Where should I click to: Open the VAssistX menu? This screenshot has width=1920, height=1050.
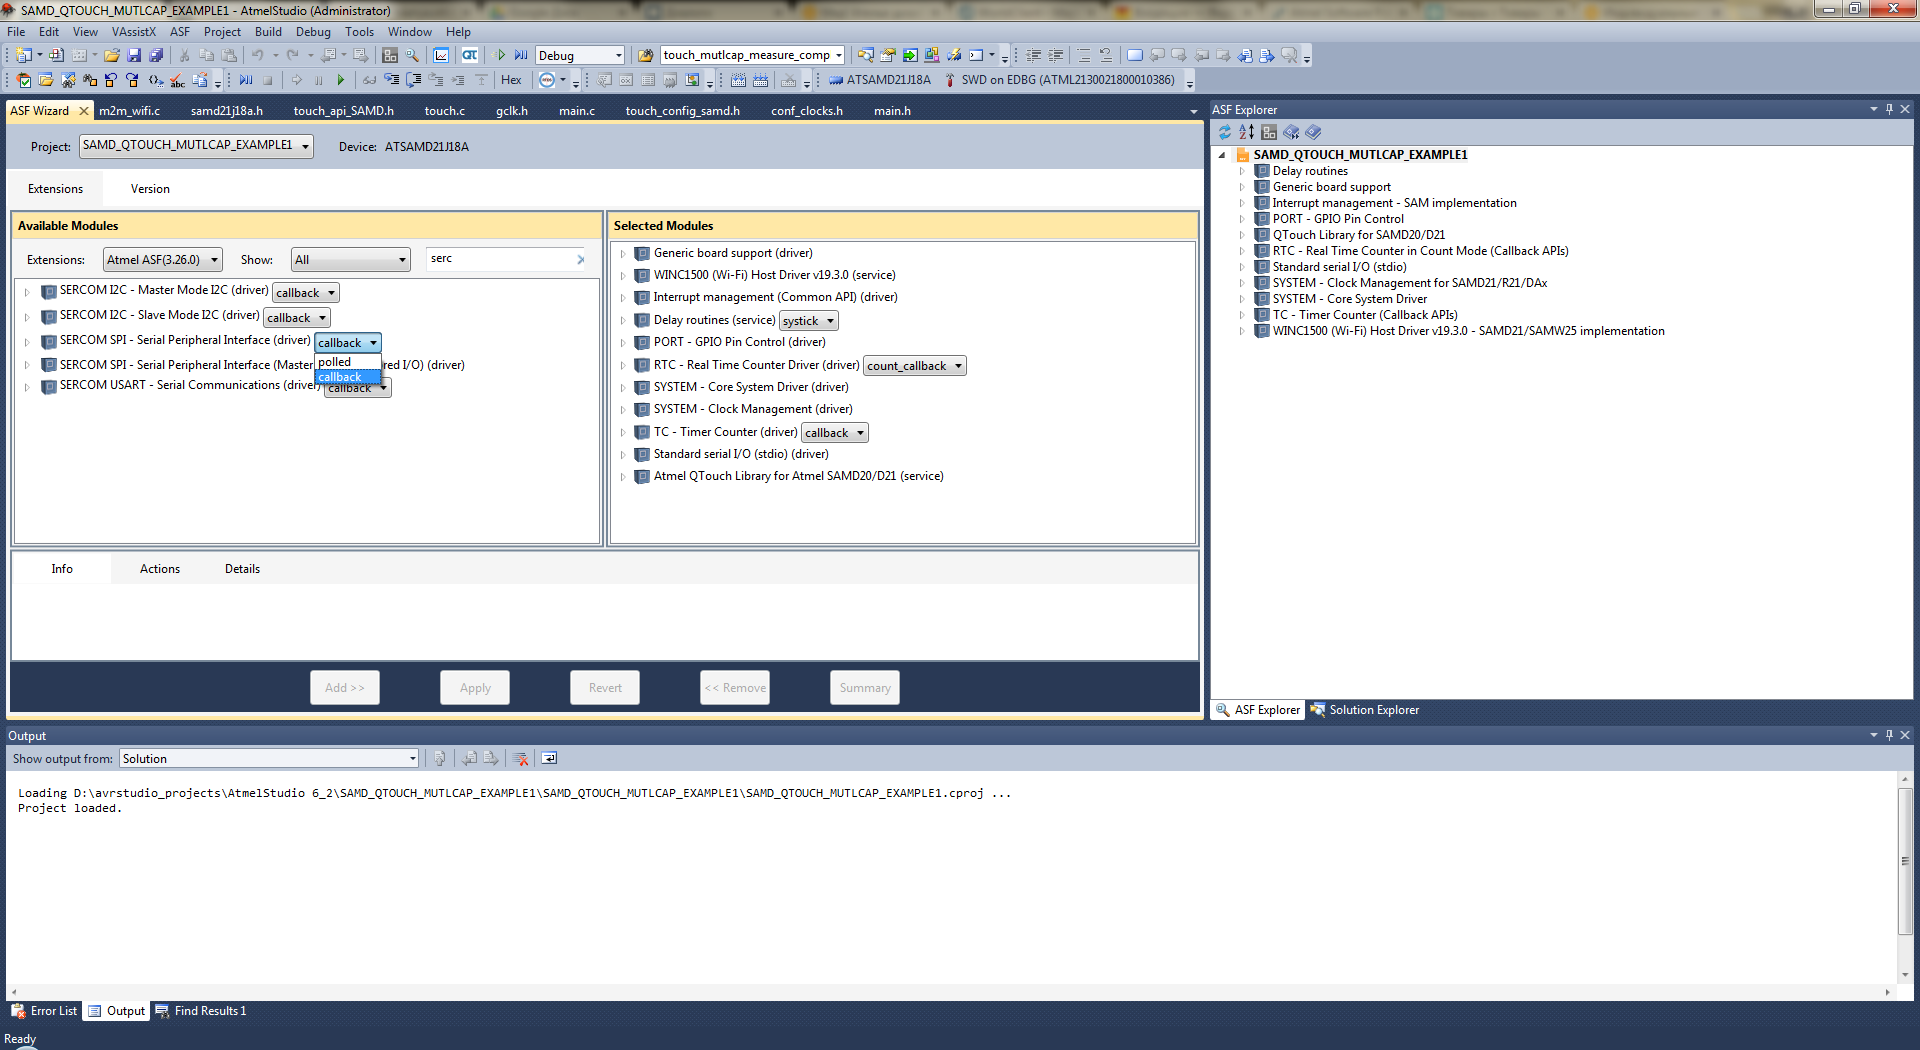[134, 32]
